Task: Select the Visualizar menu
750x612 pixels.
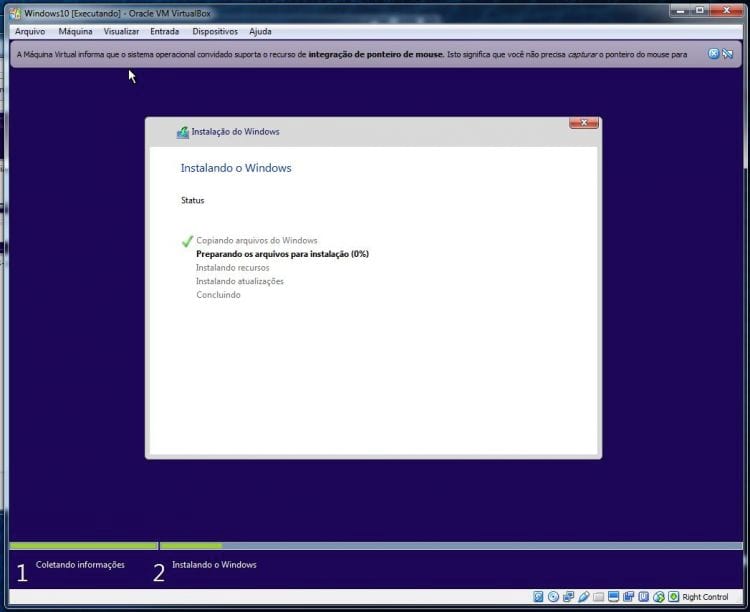Action: (x=121, y=31)
